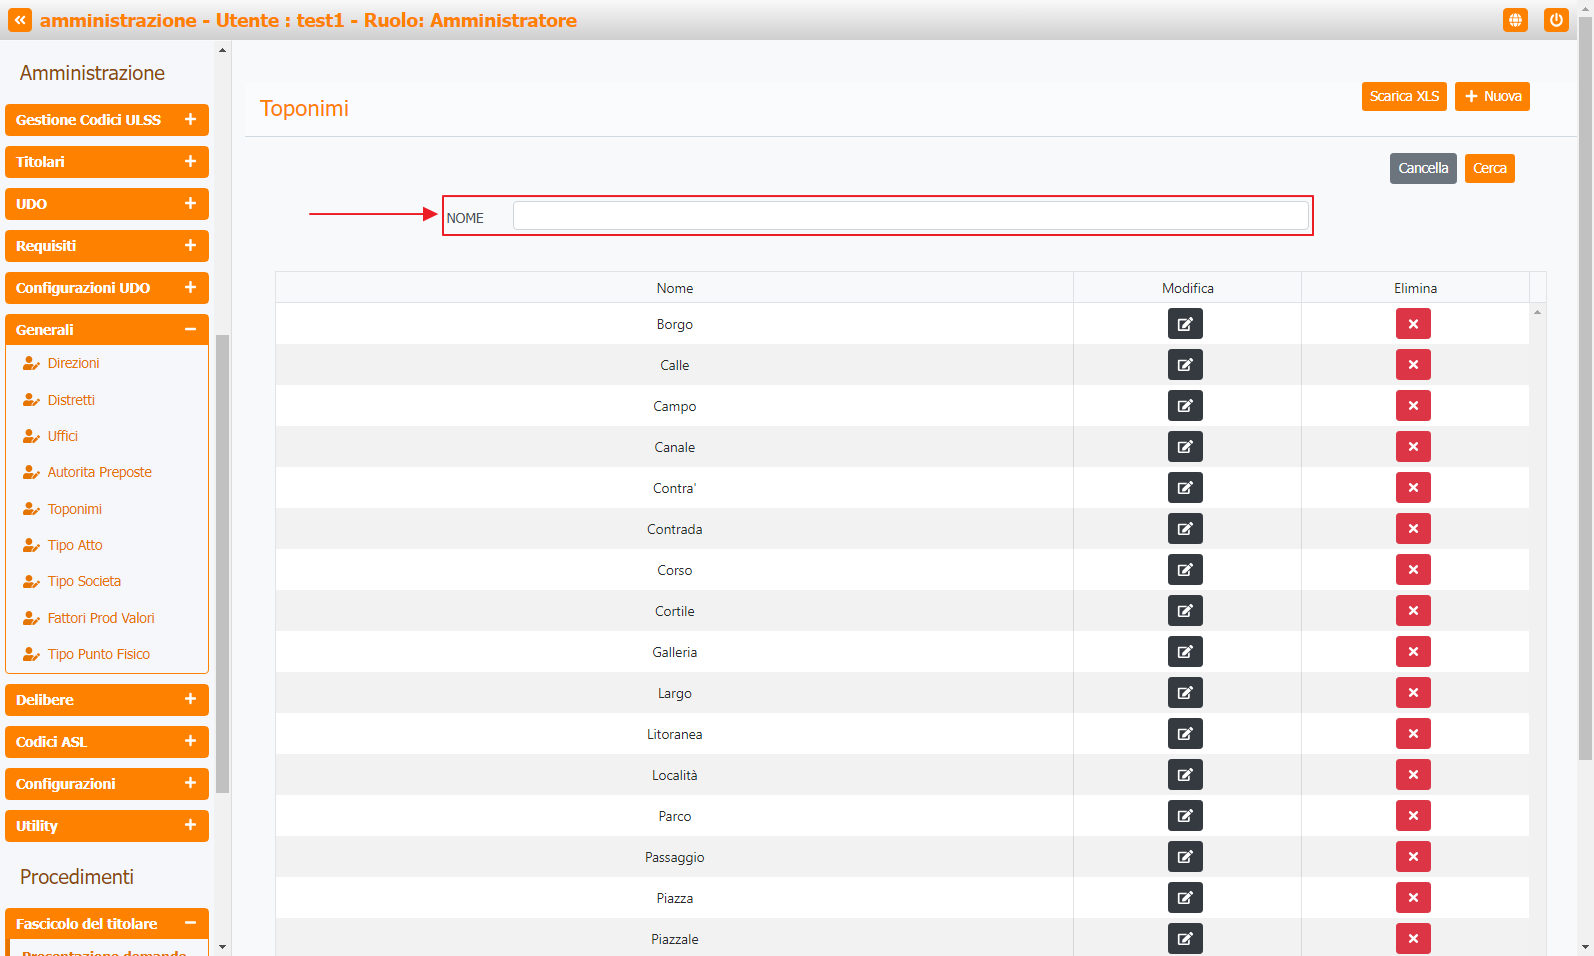
Task: Edit the Canale row entry
Action: coord(1185,447)
